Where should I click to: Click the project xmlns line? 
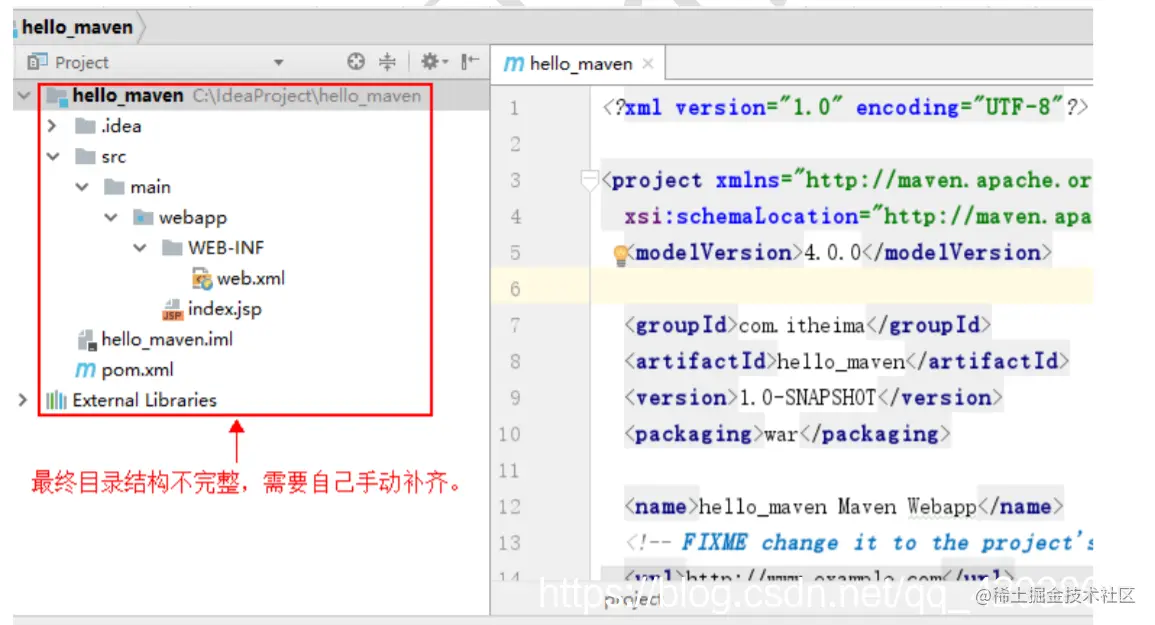click(x=847, y=181)
